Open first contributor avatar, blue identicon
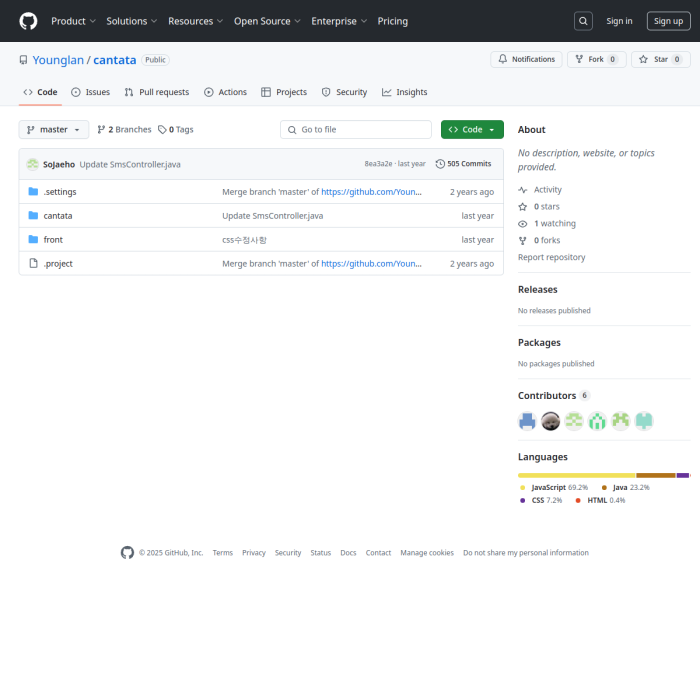Image resolution: width=700 pixels, height=700 pixels. click(x=527, y=421)
